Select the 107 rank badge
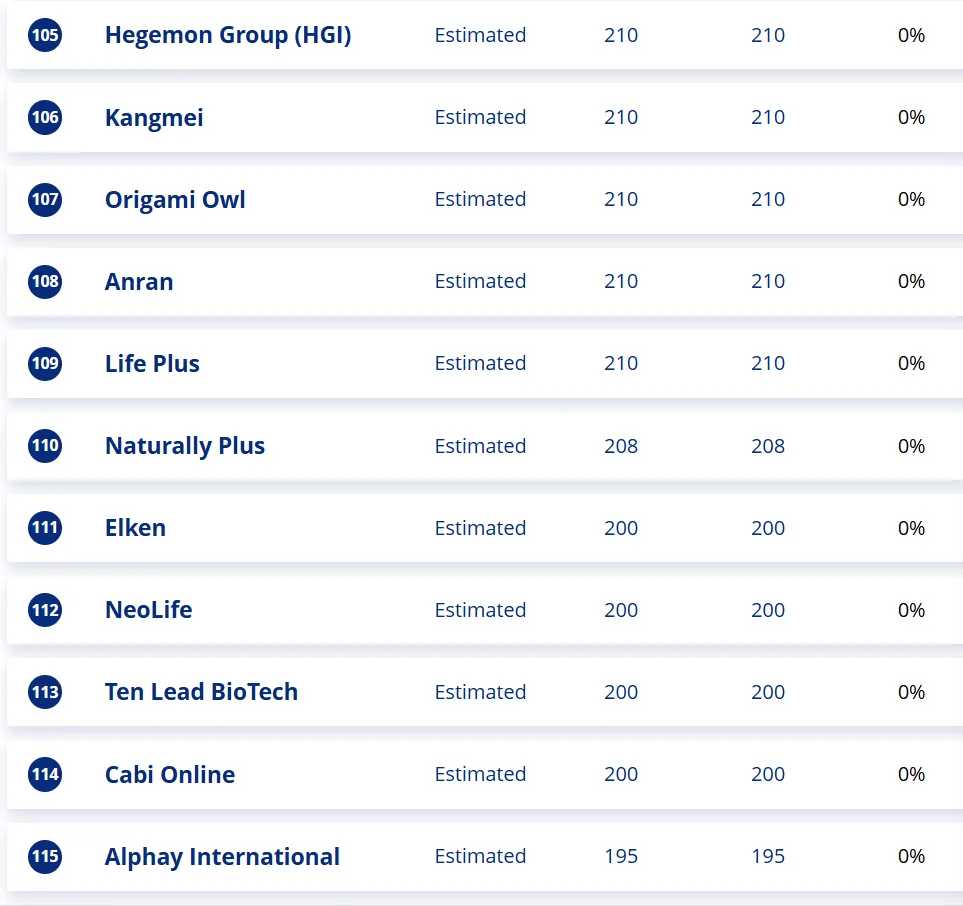 [45, 200]
